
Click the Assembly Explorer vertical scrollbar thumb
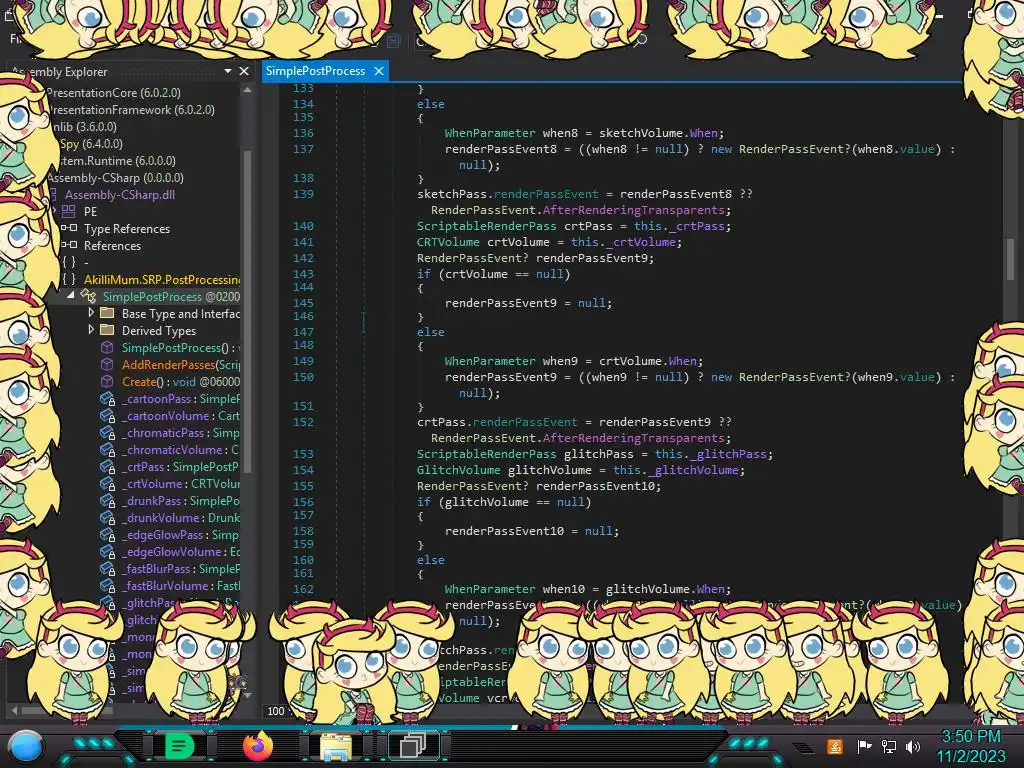point(248,310)
